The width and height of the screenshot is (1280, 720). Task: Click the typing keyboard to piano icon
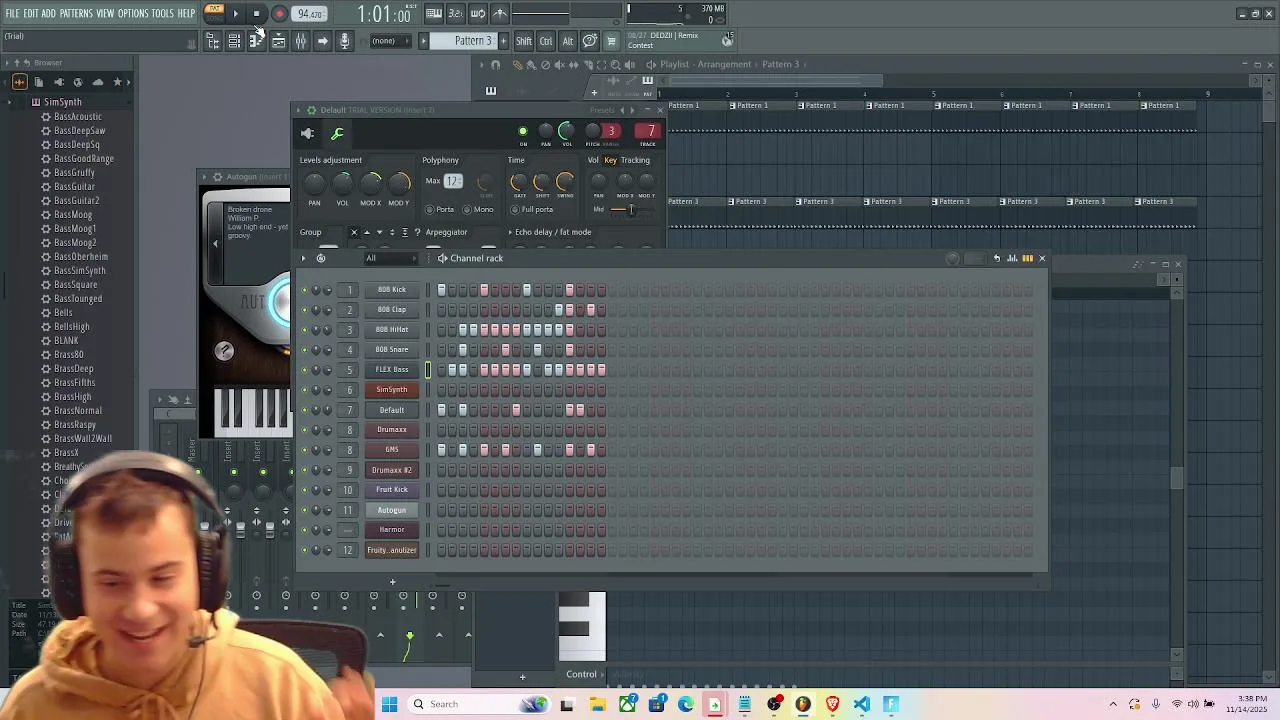coord(434,13)
